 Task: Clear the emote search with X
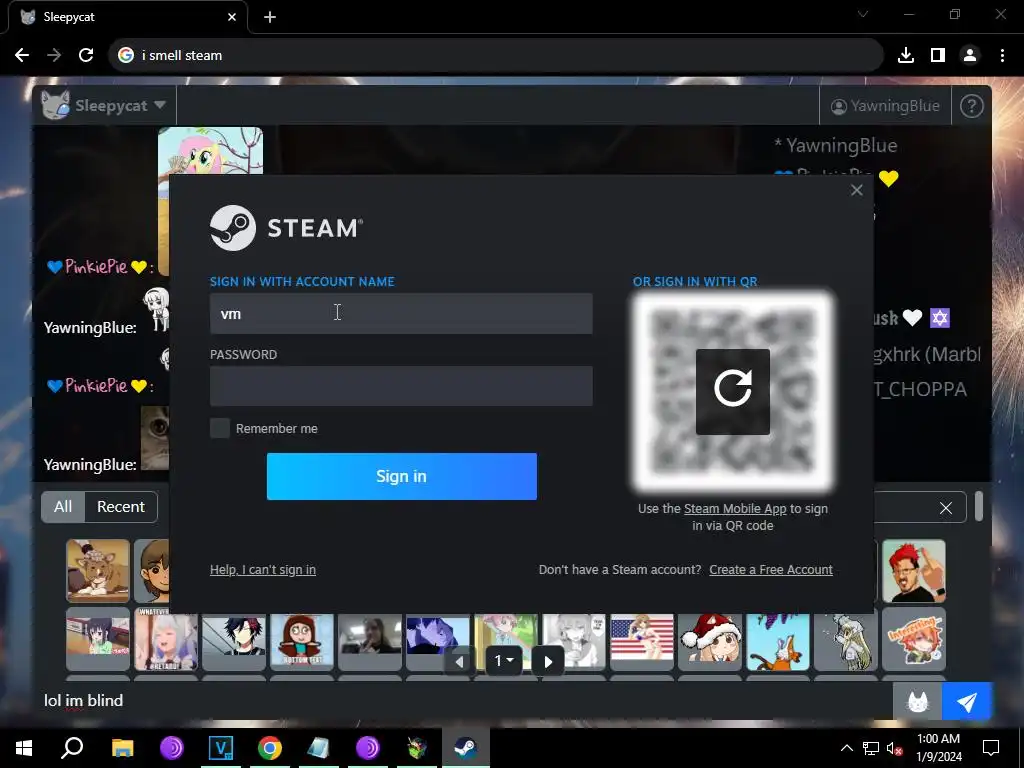pyautogui.click(x=945, y=508)
